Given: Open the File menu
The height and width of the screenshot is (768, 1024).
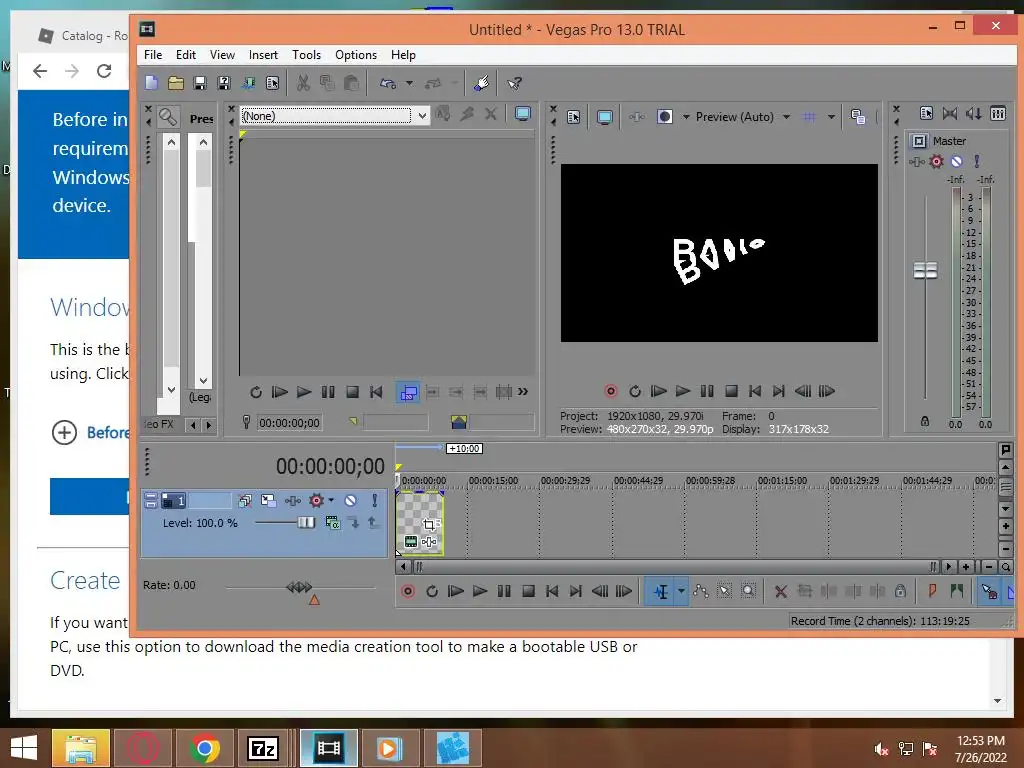Looking at the screenshot, I should 153,55.
